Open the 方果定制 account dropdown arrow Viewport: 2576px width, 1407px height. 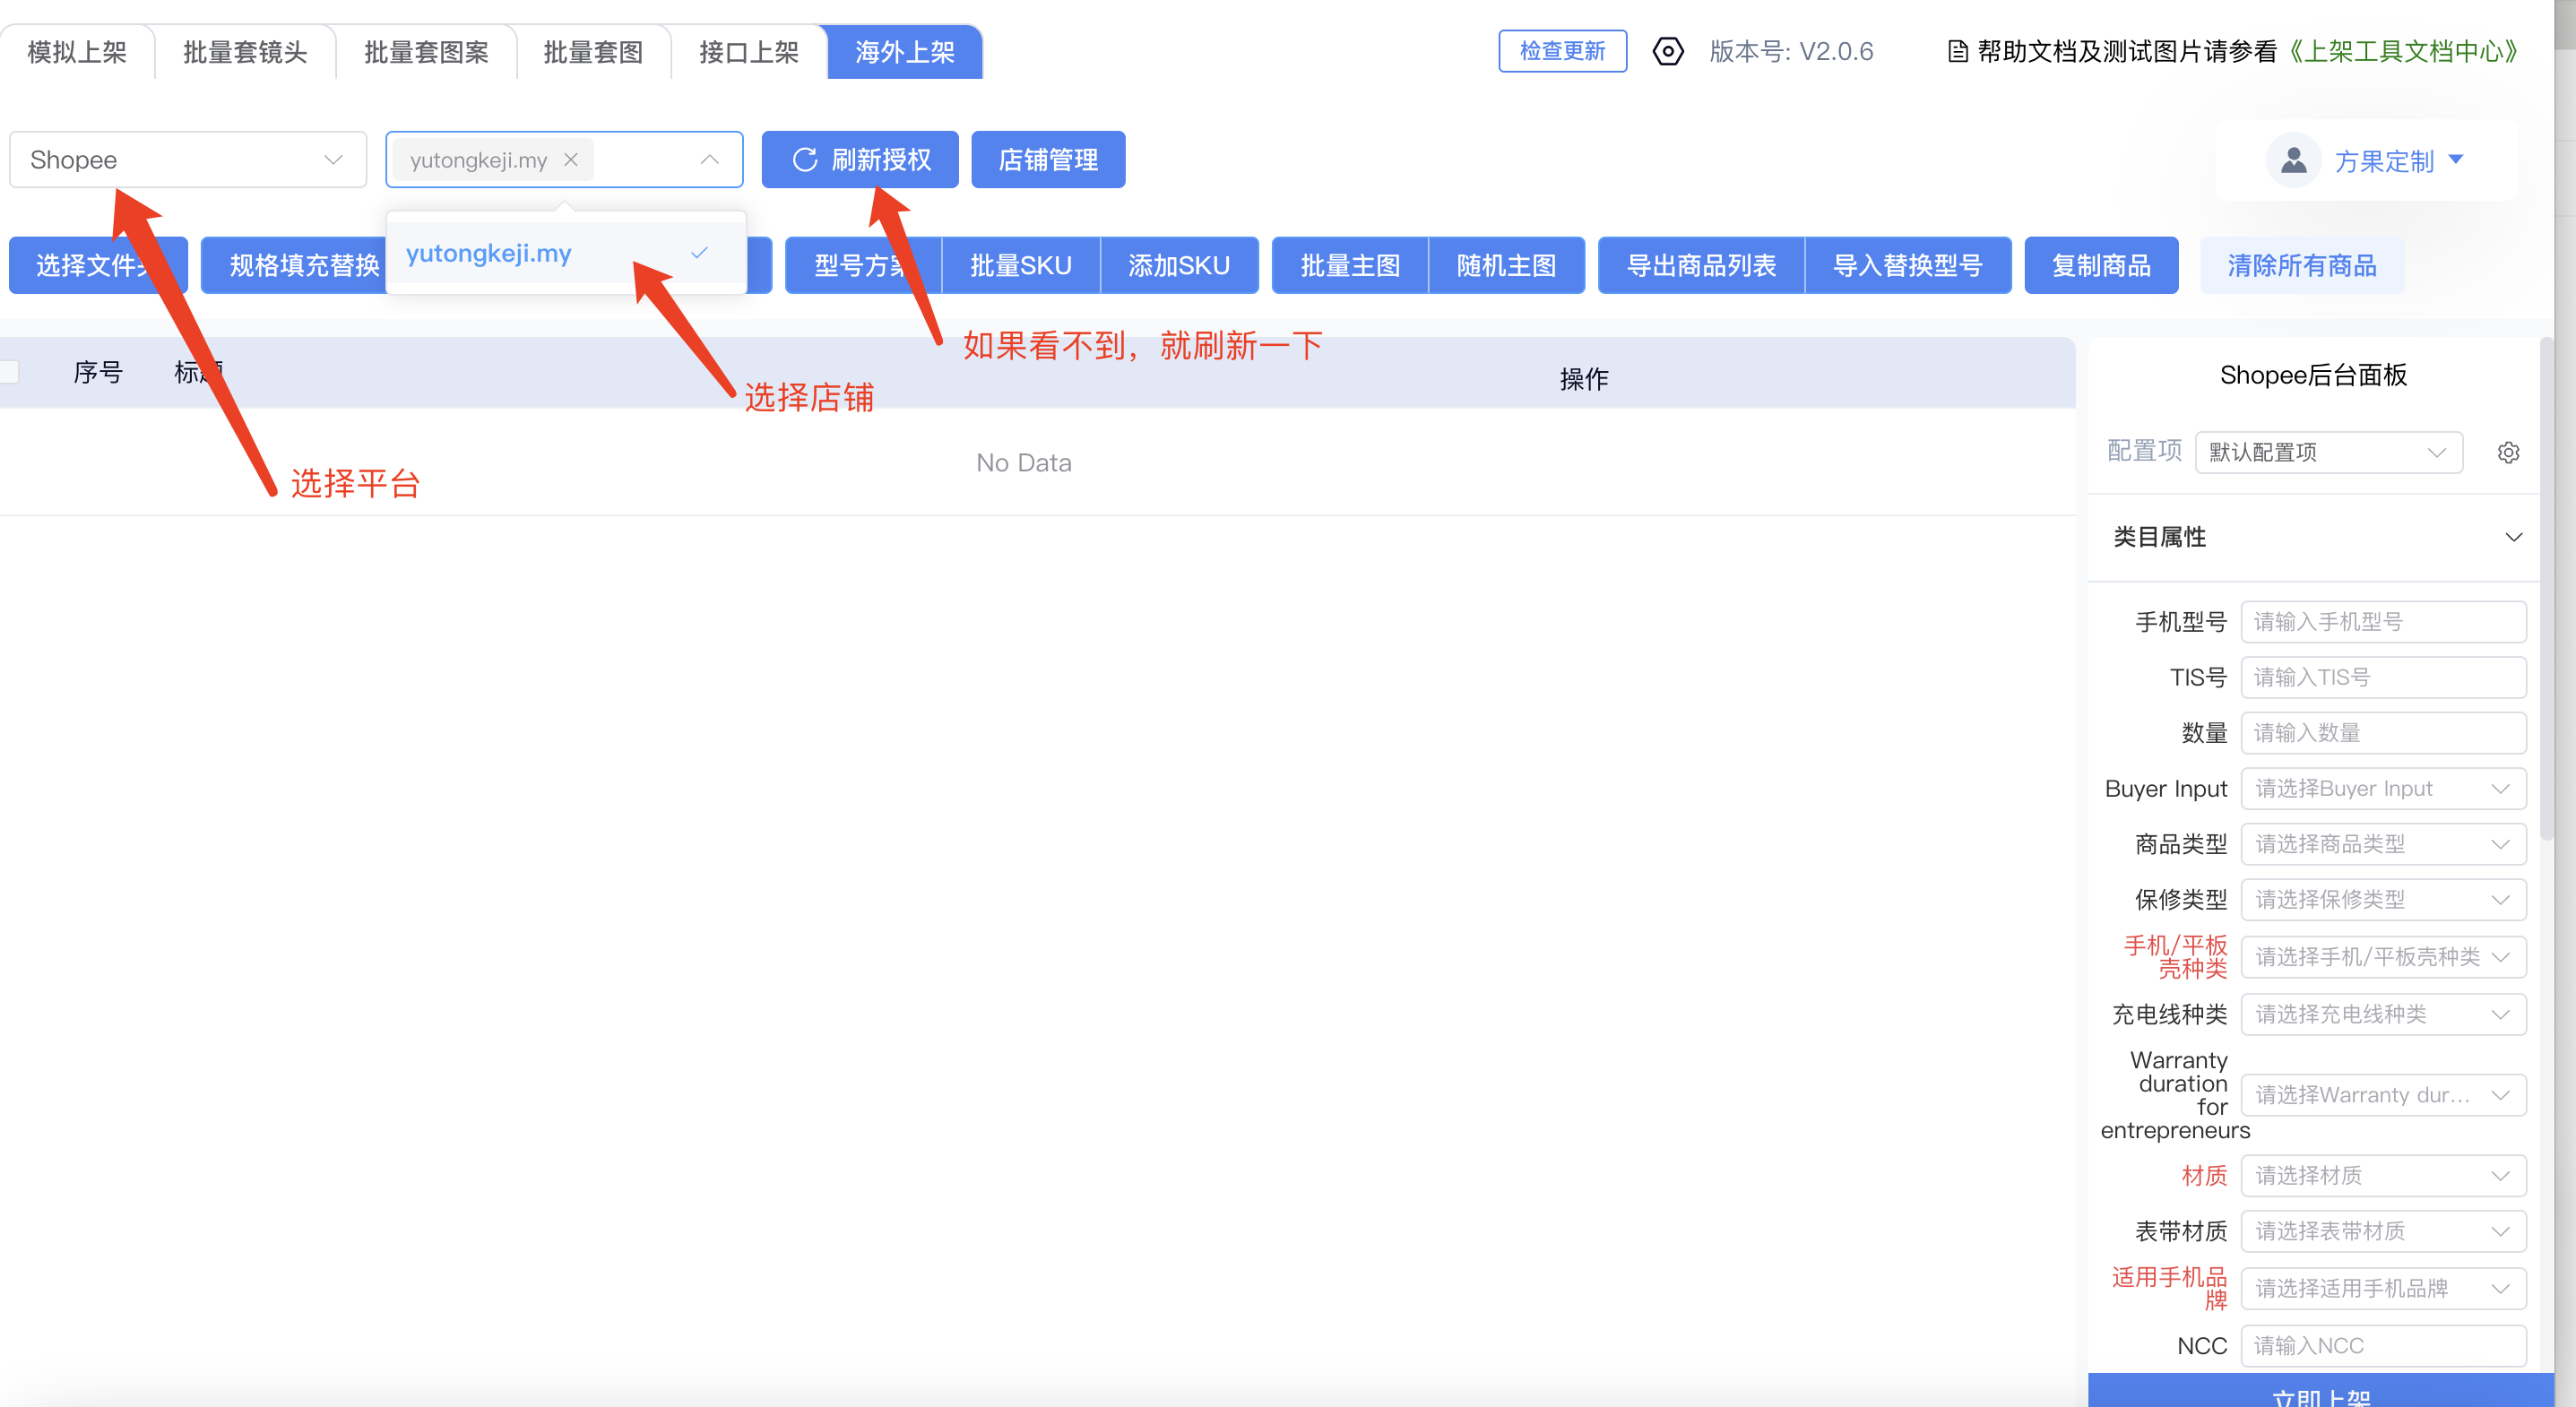tap(2455, 160)
